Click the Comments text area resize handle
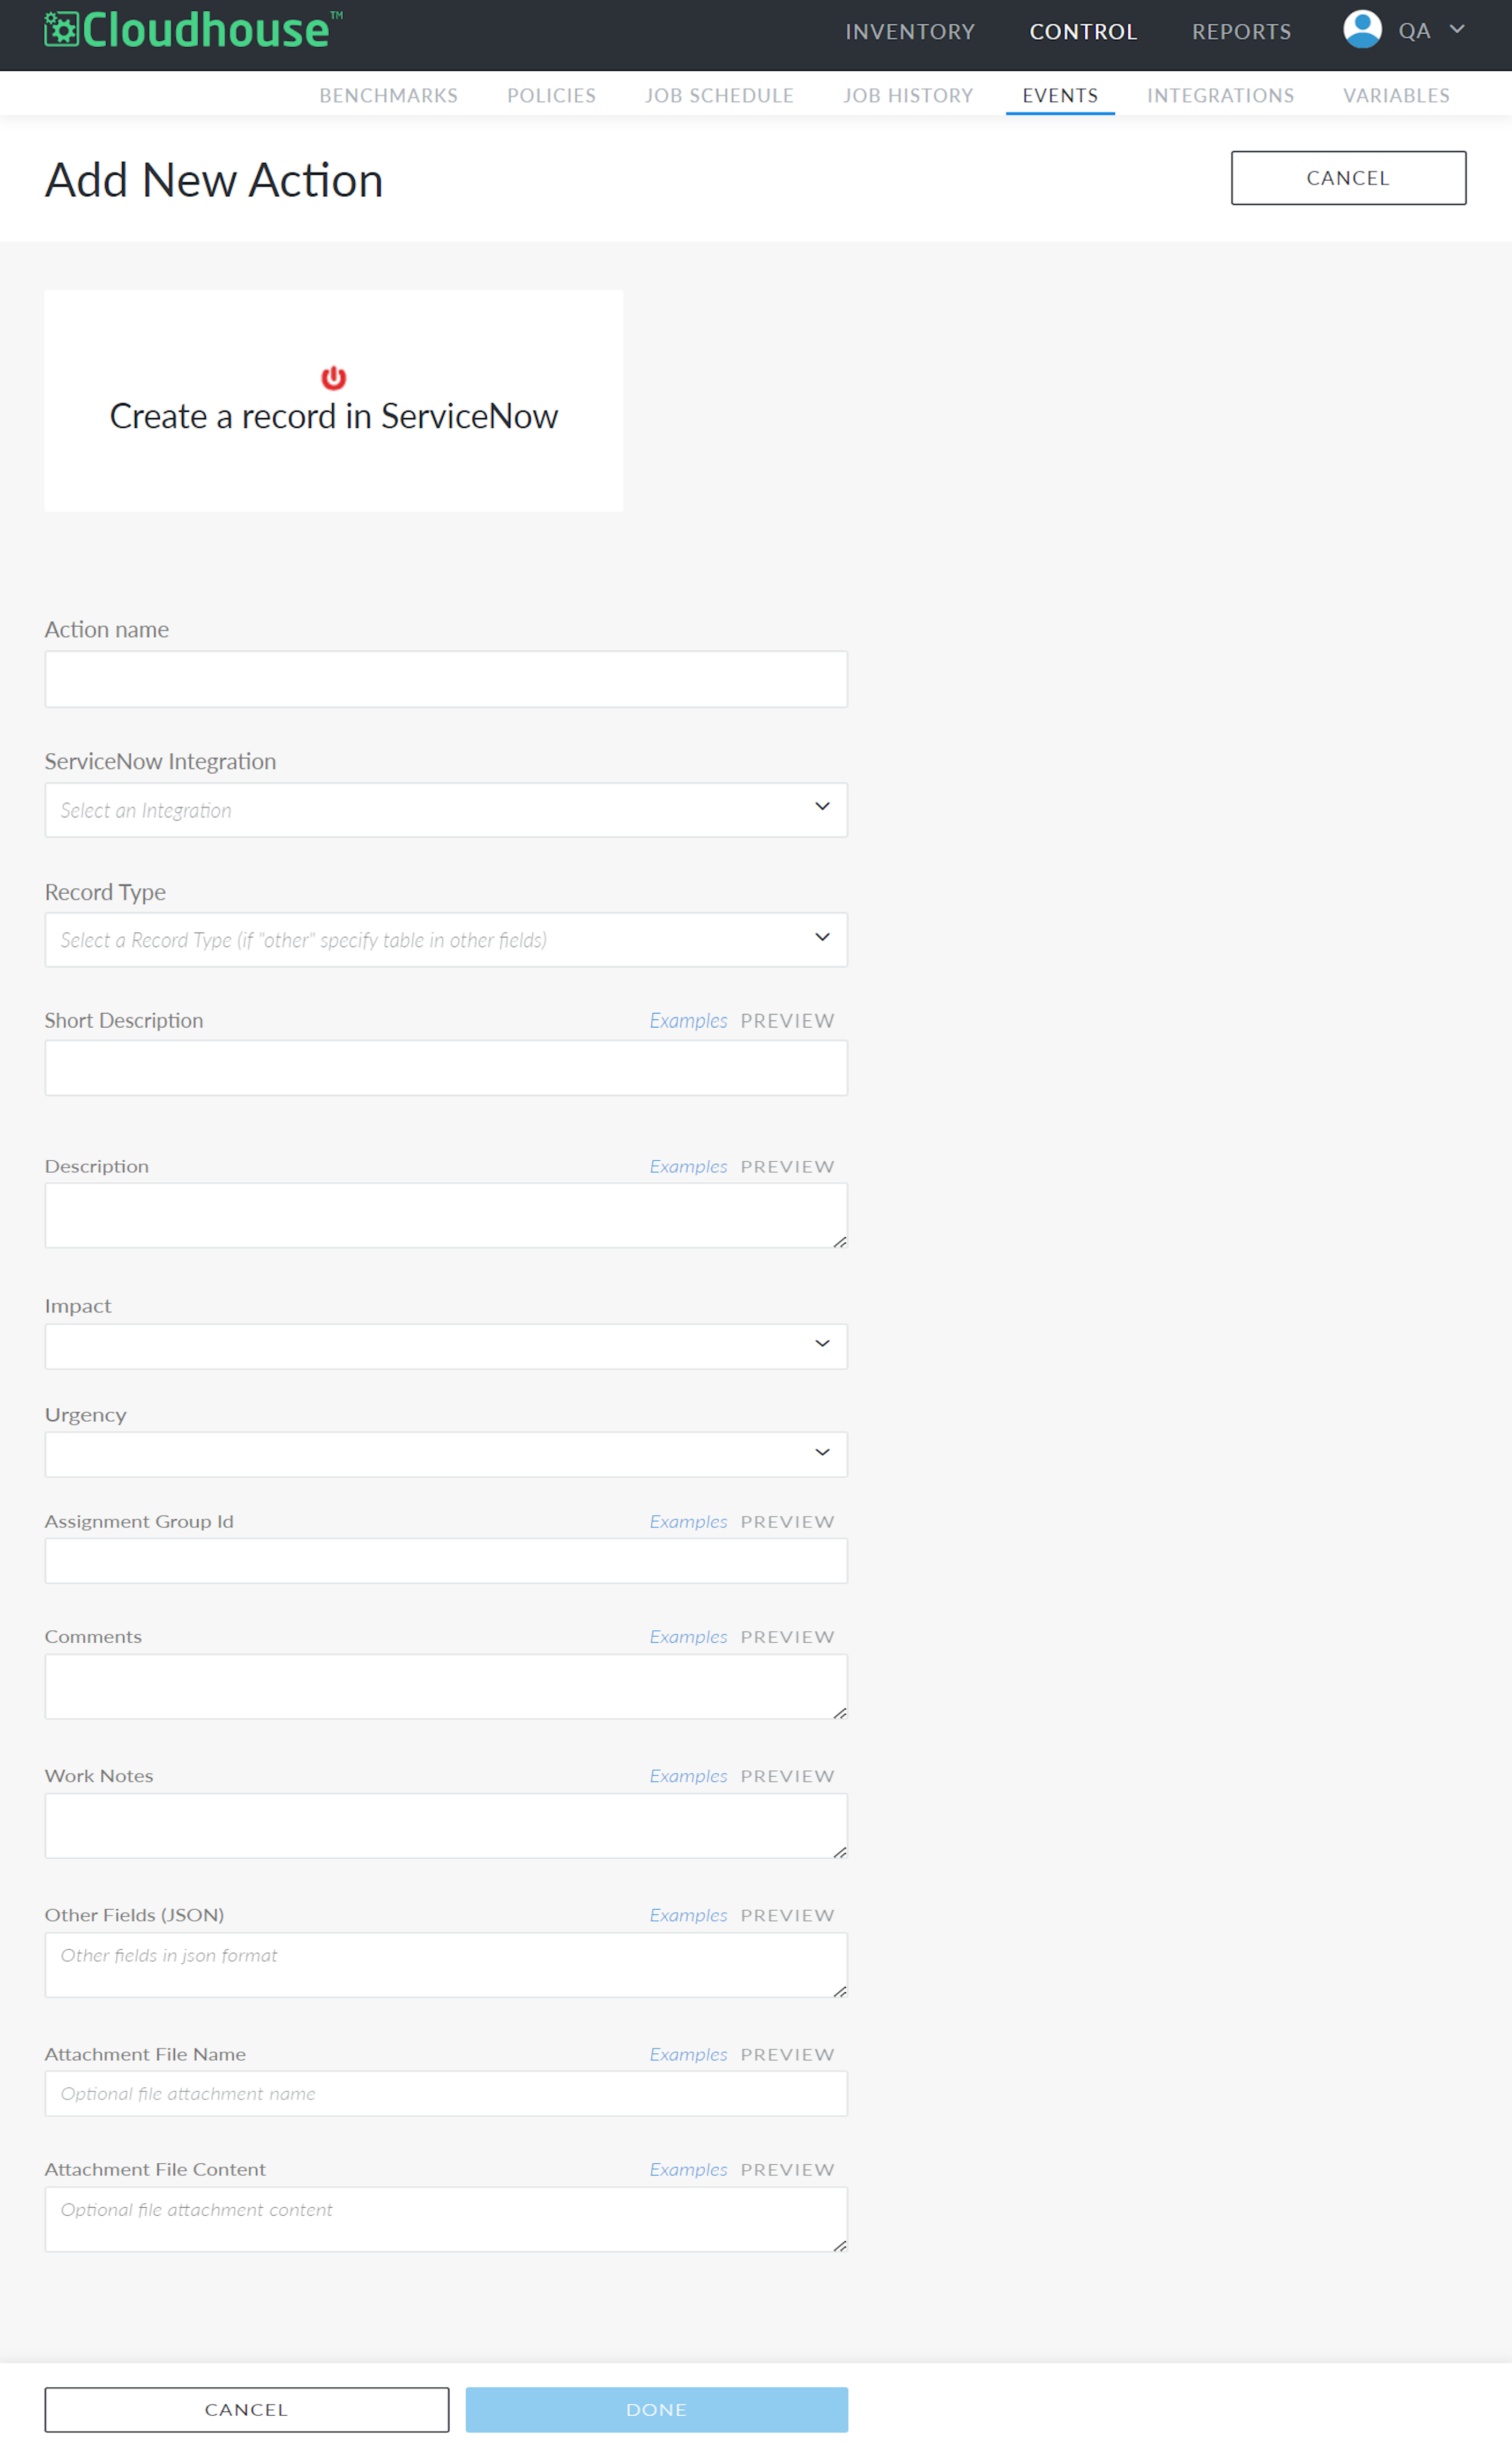1512x2442 pixels. tap(840, 1713)
